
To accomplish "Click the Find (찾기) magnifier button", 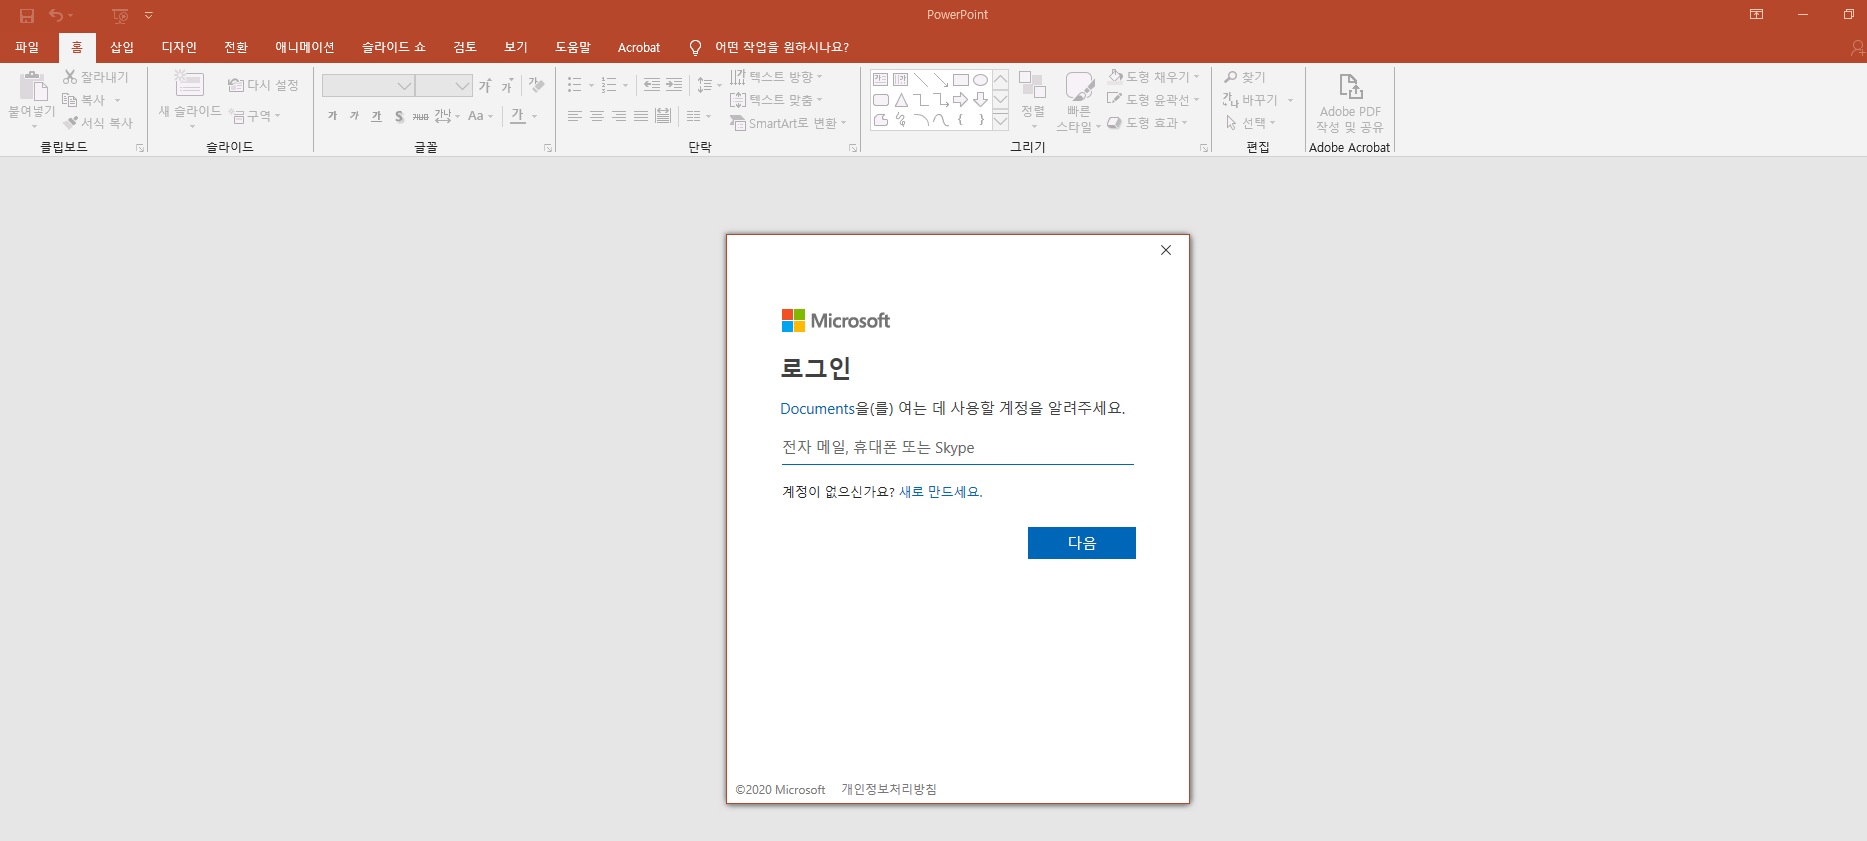I will (1245, 77).
